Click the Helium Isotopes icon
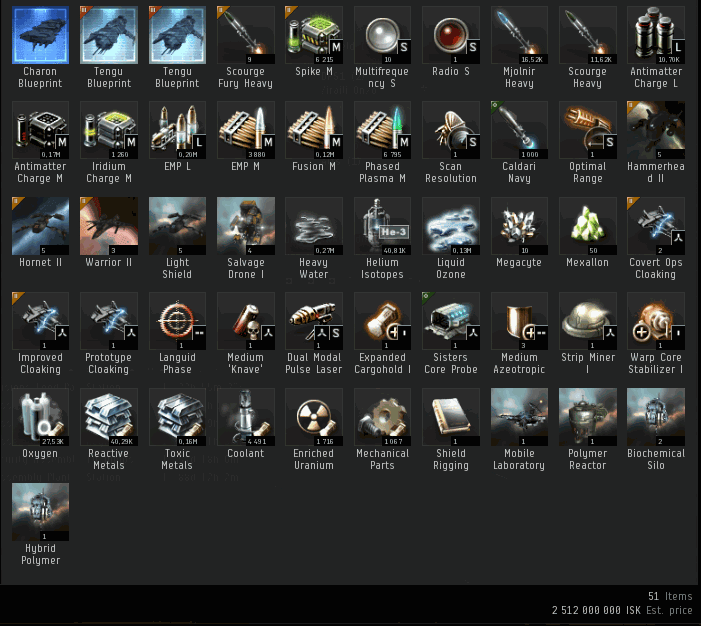Viewport: 701px width, 626px height. pyautogui.click(x=382, y=226)
